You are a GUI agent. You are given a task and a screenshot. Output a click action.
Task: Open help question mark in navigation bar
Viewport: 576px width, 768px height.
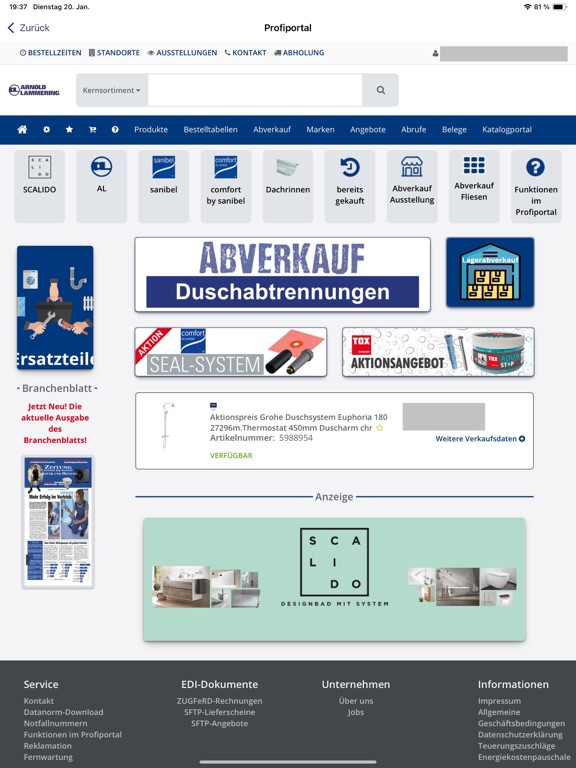115,130
